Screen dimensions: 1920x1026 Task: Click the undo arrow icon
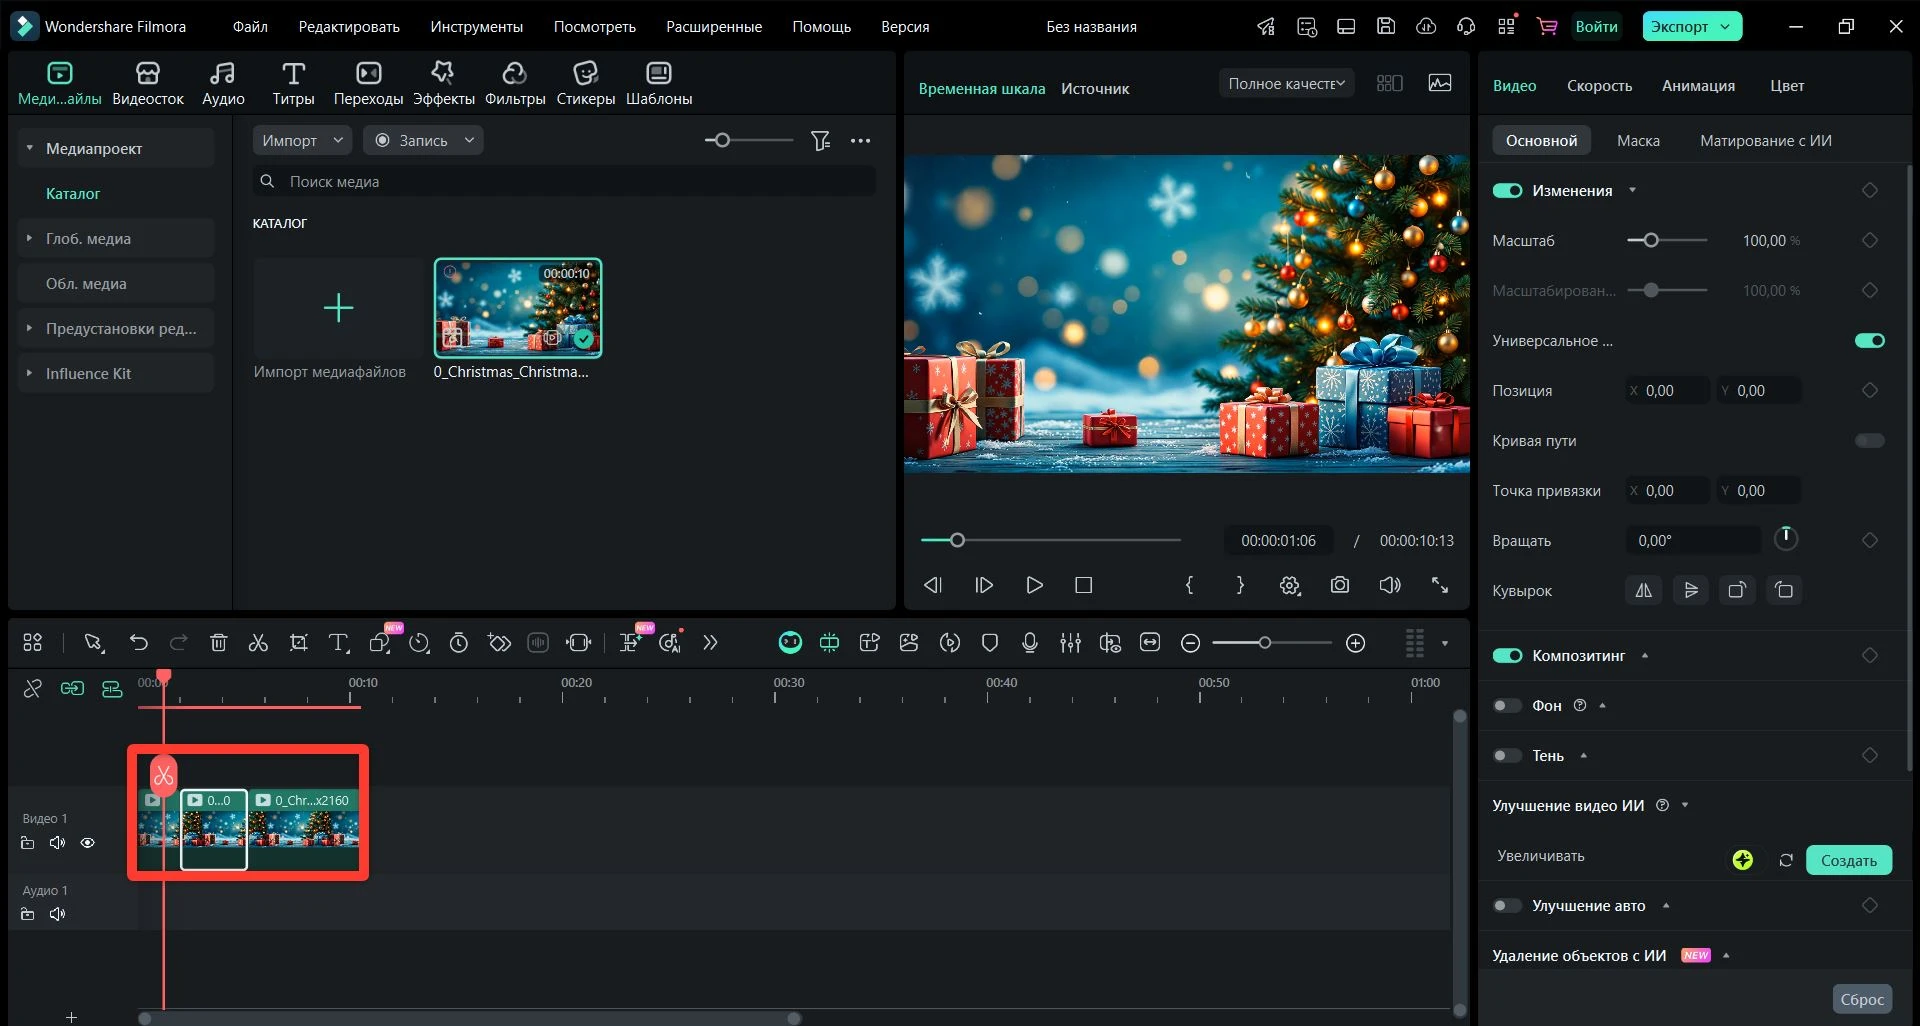138,643
